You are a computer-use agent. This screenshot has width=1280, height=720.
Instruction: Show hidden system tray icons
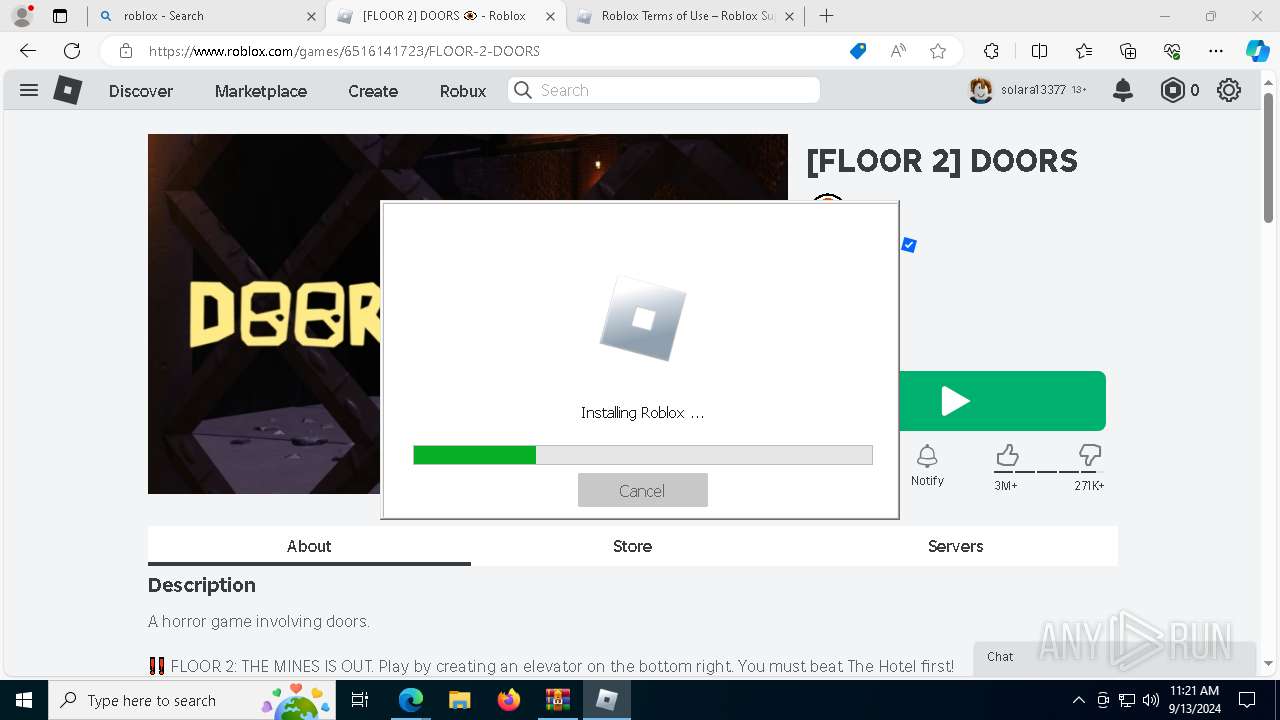[1078, 700]
